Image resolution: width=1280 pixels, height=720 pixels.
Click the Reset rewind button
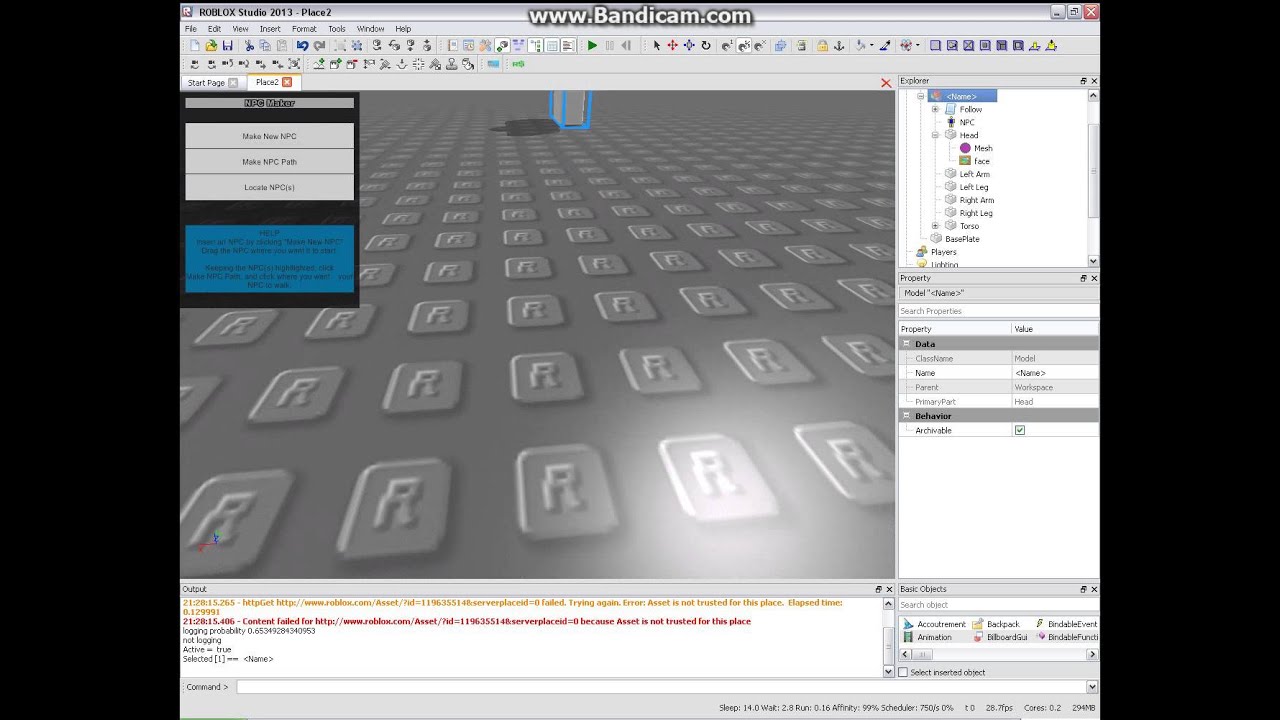(626, 46)
